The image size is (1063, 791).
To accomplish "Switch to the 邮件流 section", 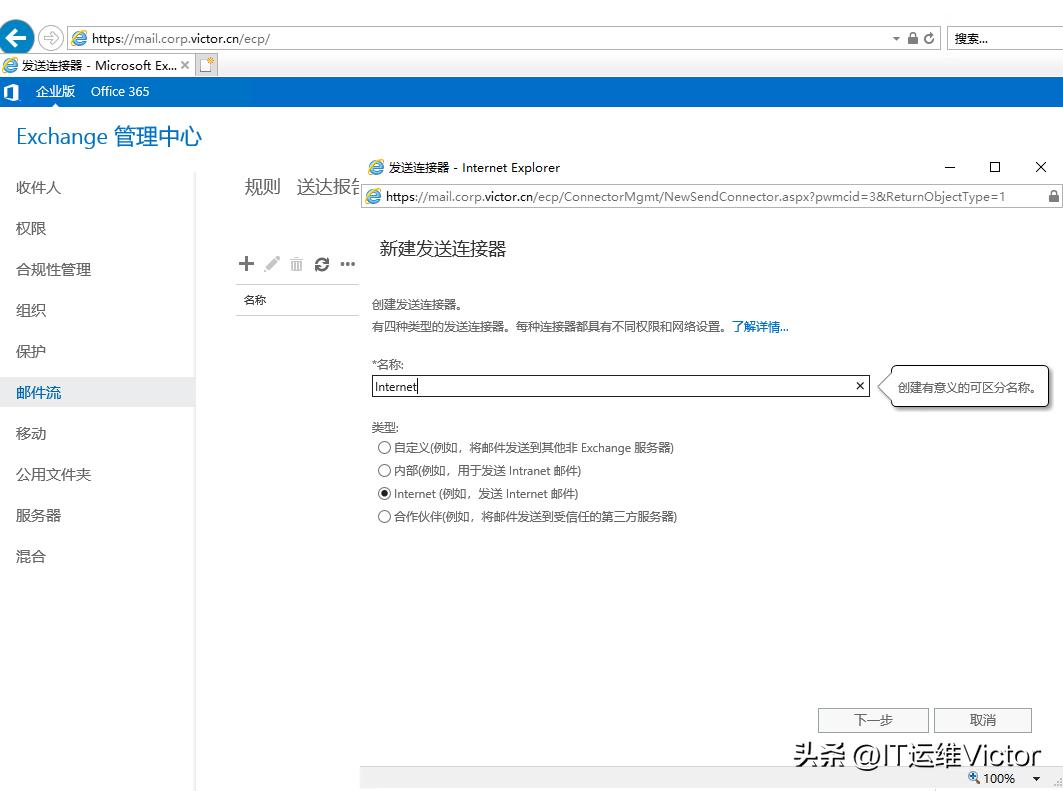I will click(40, 392).
